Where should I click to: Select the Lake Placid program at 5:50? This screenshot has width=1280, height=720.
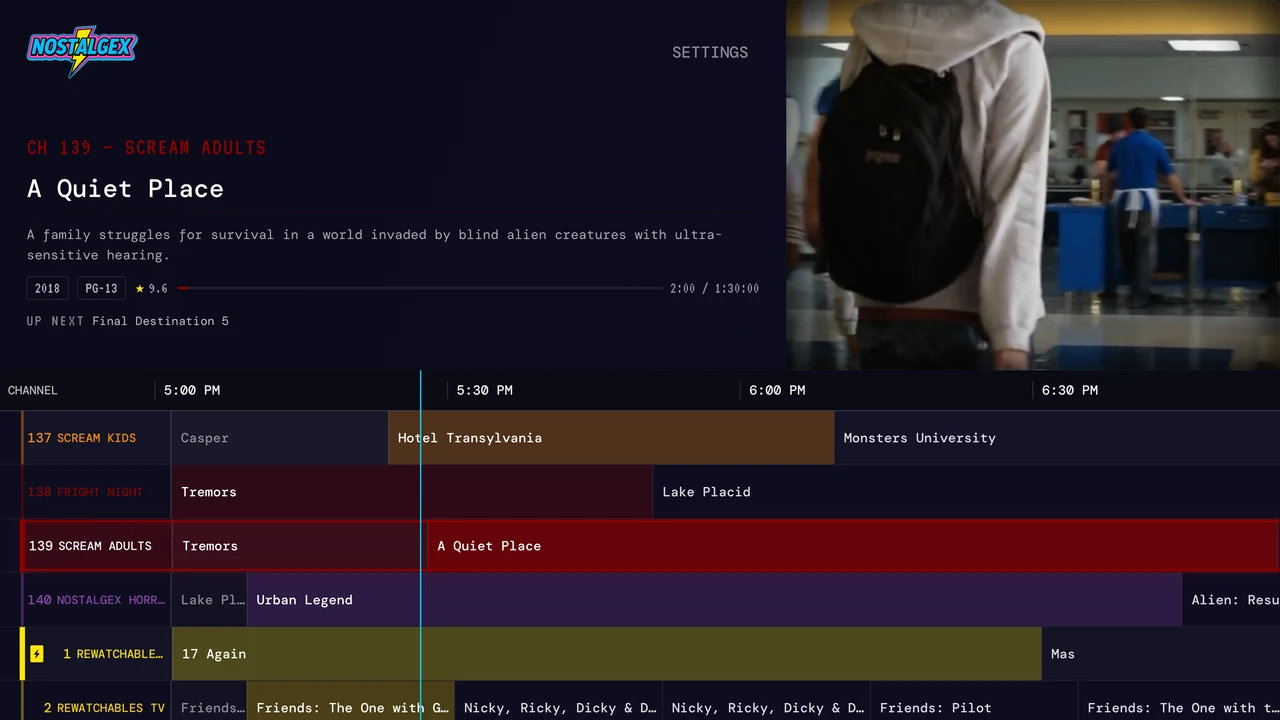tap(966, 492)
